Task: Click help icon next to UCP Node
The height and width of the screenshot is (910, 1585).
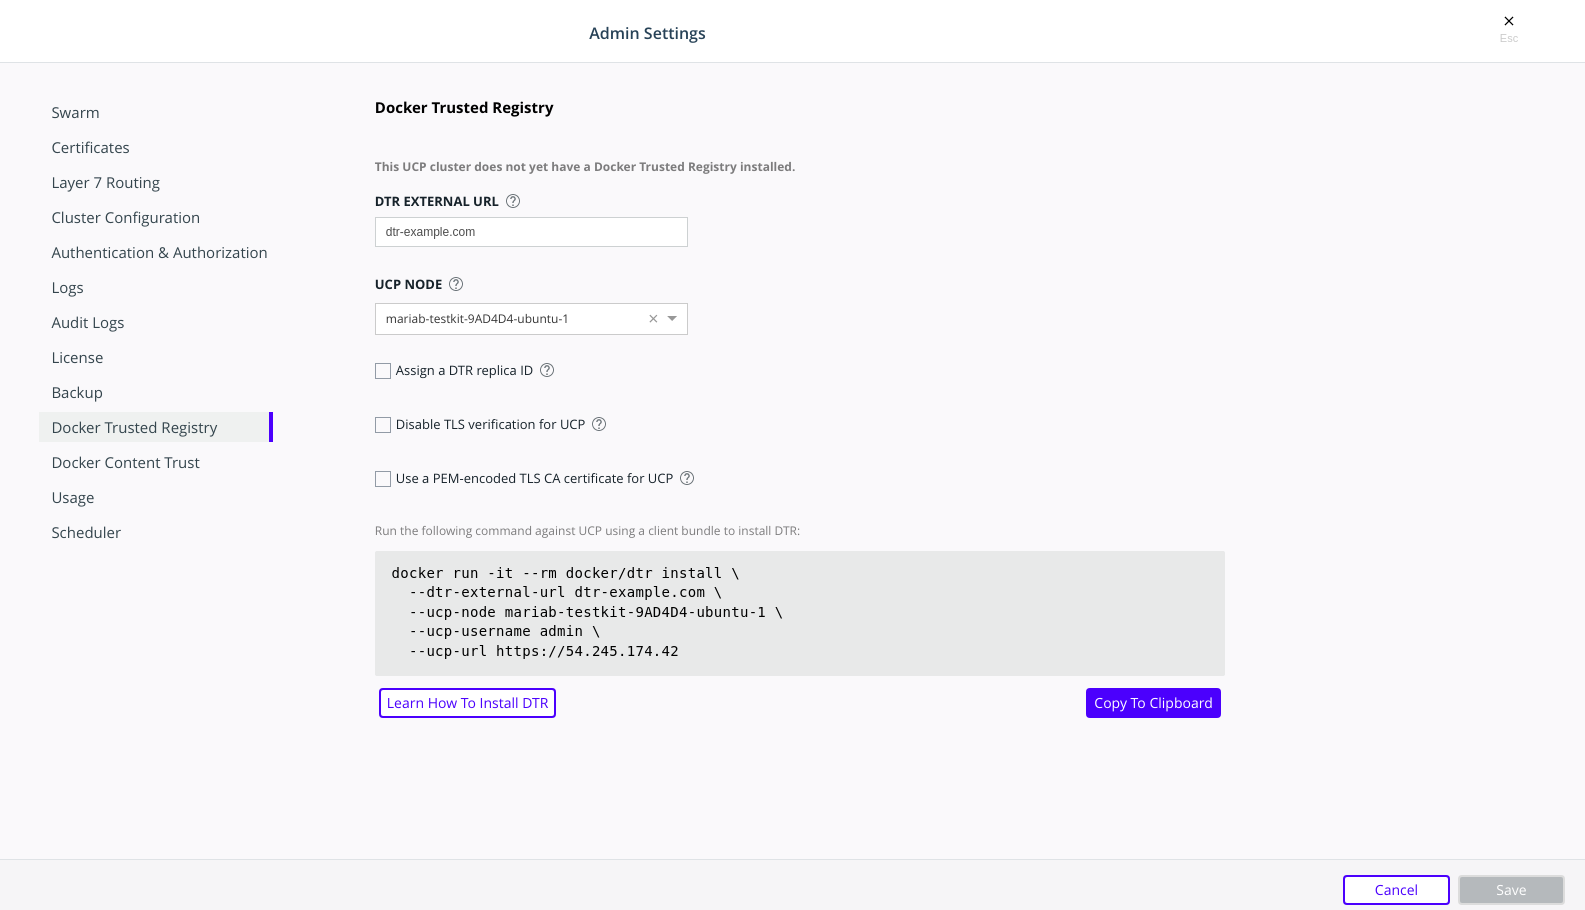Action: point(456,284)
